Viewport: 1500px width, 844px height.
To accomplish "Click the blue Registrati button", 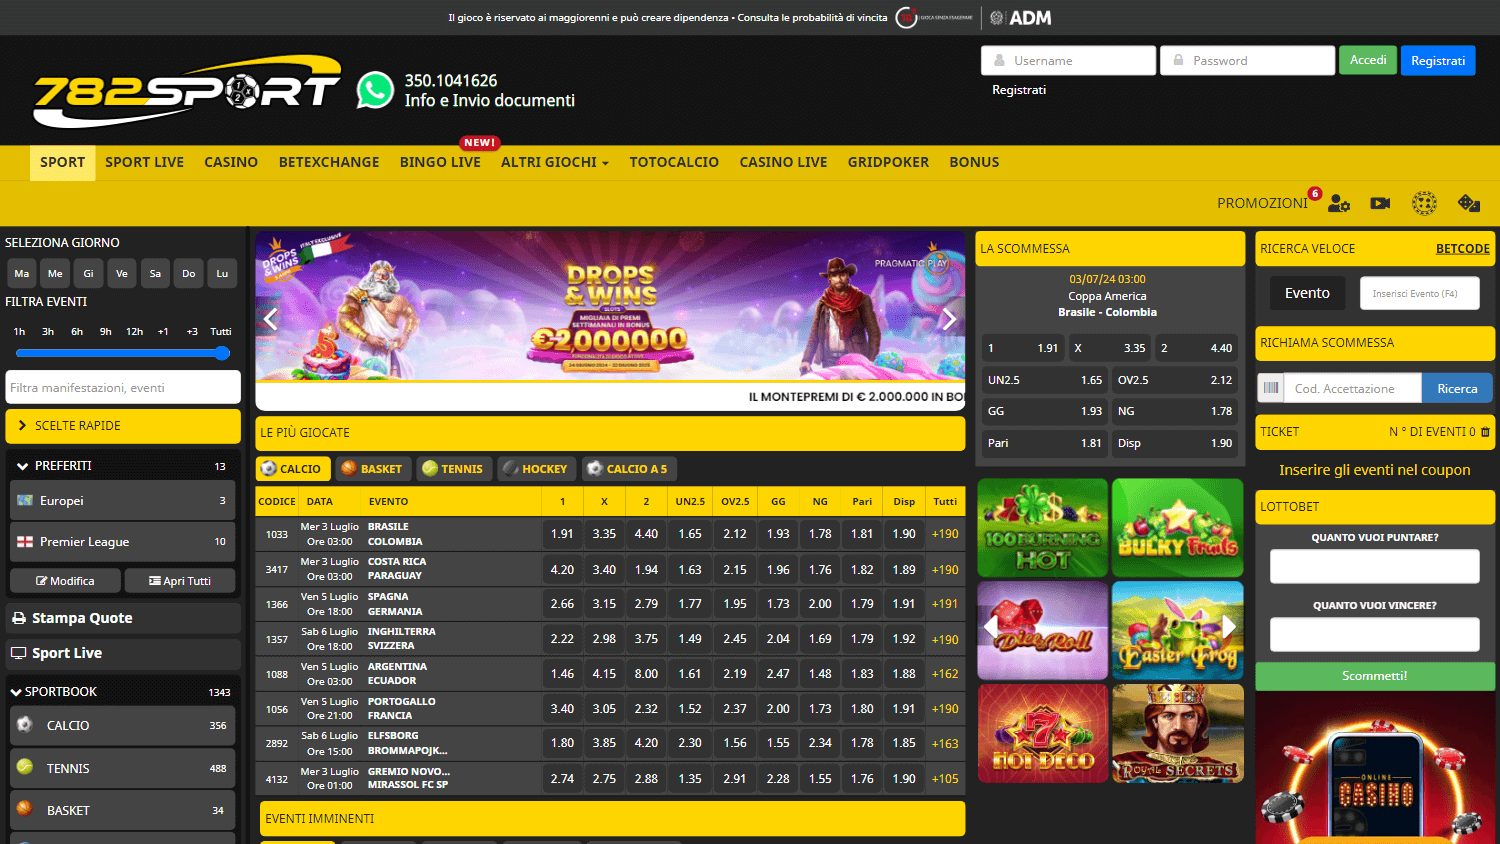I will (x=1438, y=60).
